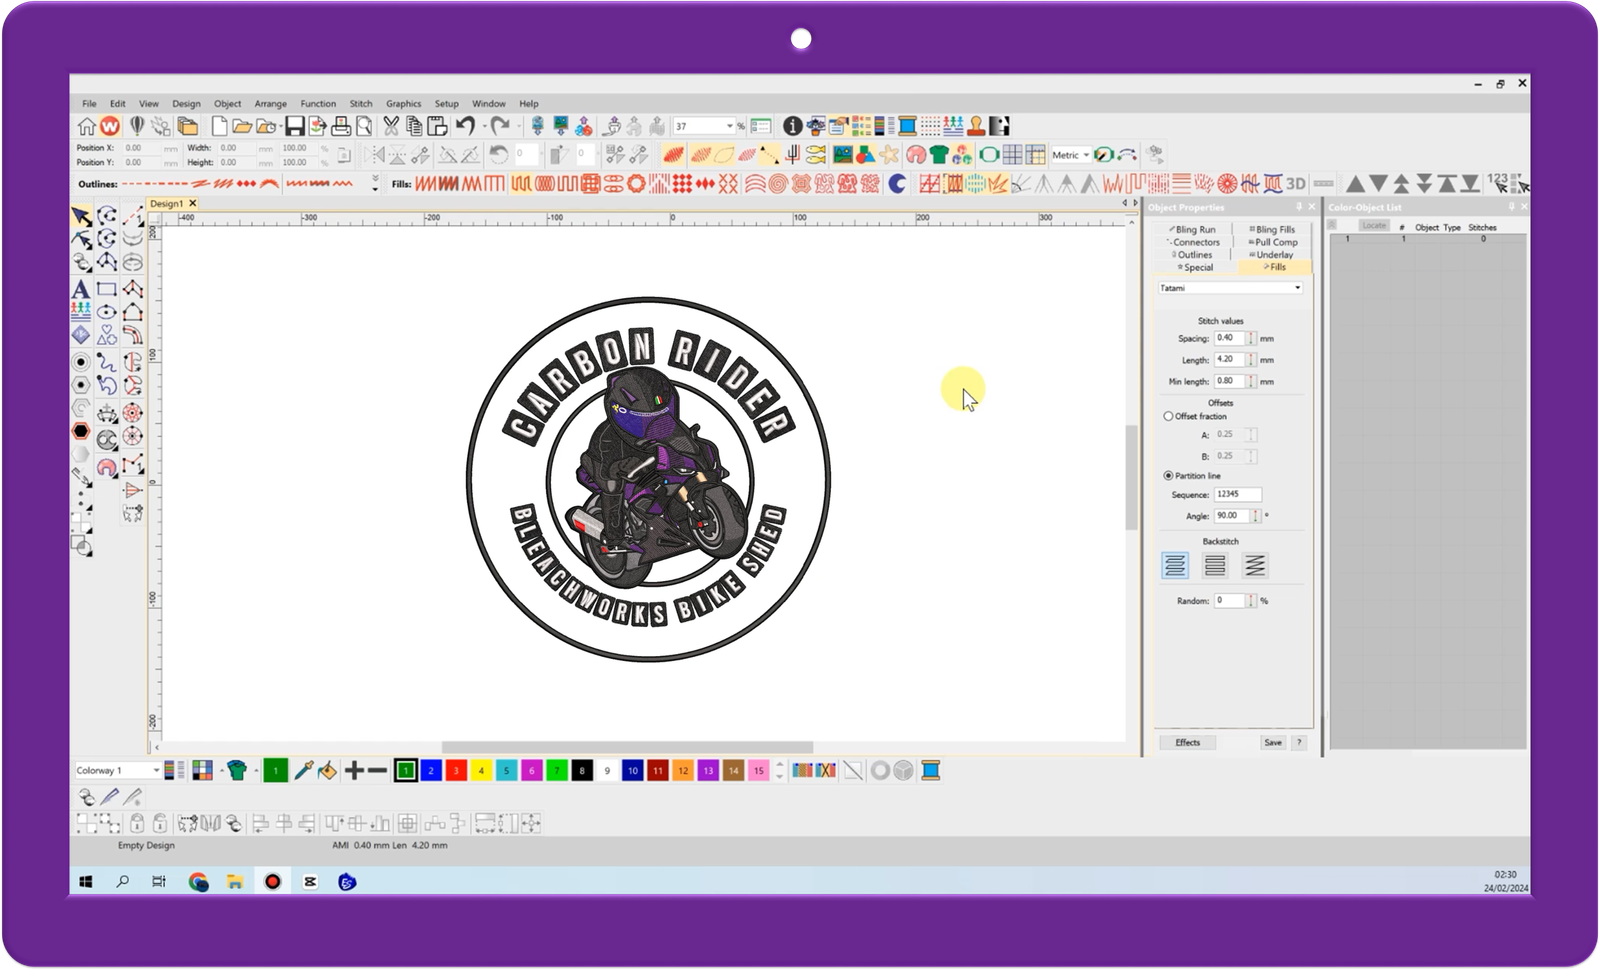Select yellow color swatch number 4
This screenshot has height=970, width=1600.
tap(481, 771)
